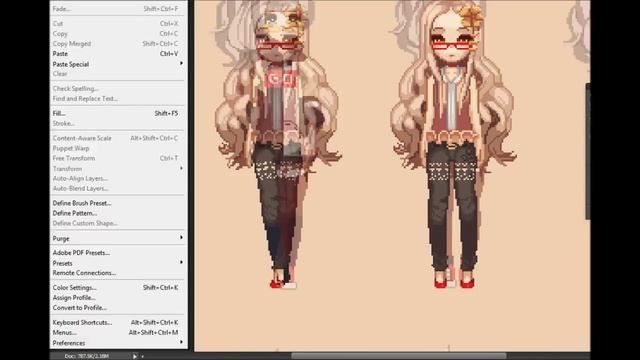Choose Paste from the Edit menu

[x=118, y=54]
